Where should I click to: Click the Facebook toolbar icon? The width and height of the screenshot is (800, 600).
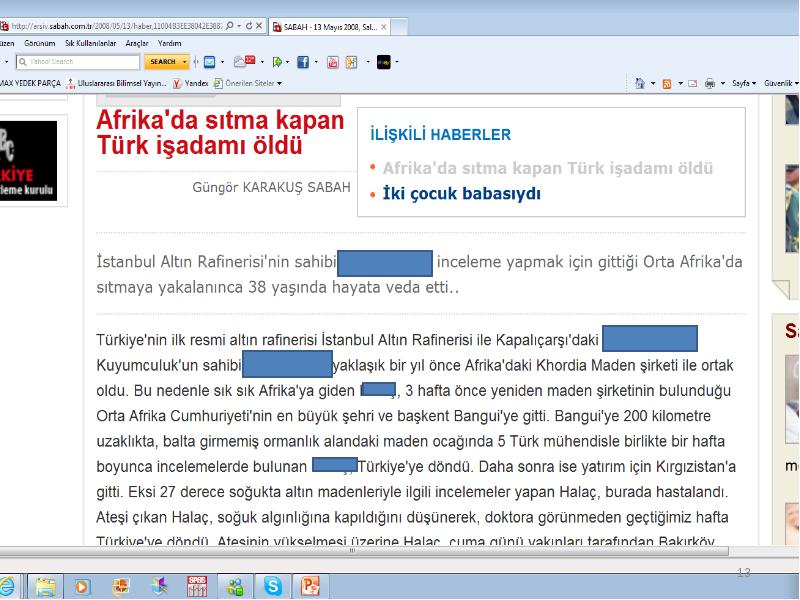303,62
